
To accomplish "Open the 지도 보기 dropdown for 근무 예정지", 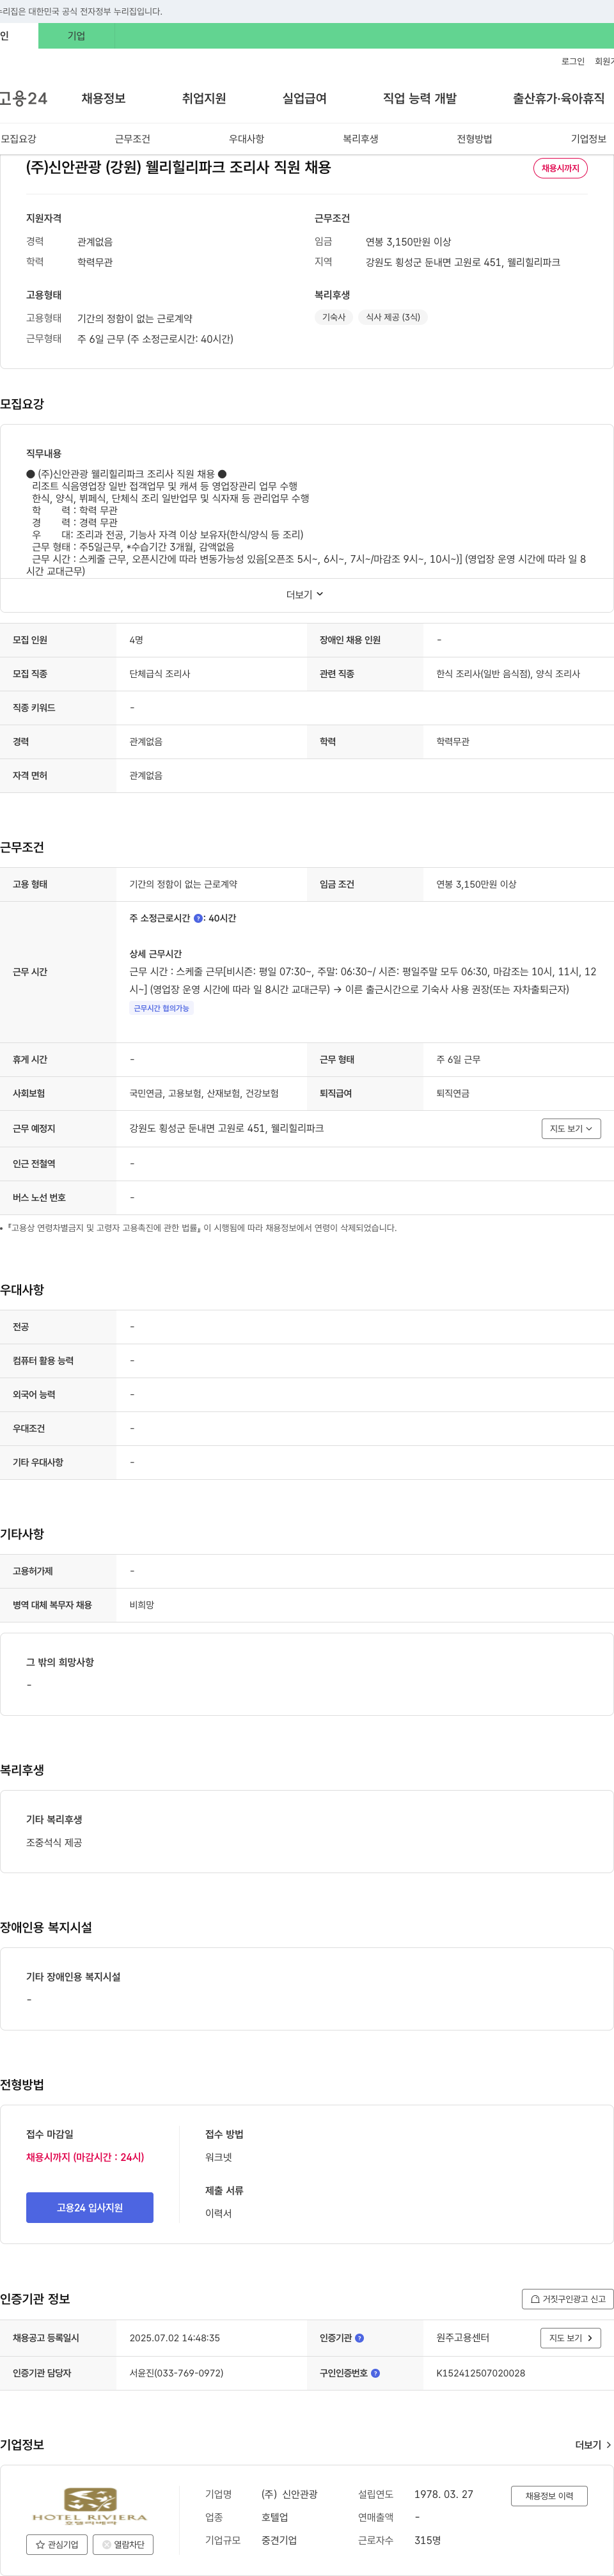I will point(571,1128).
